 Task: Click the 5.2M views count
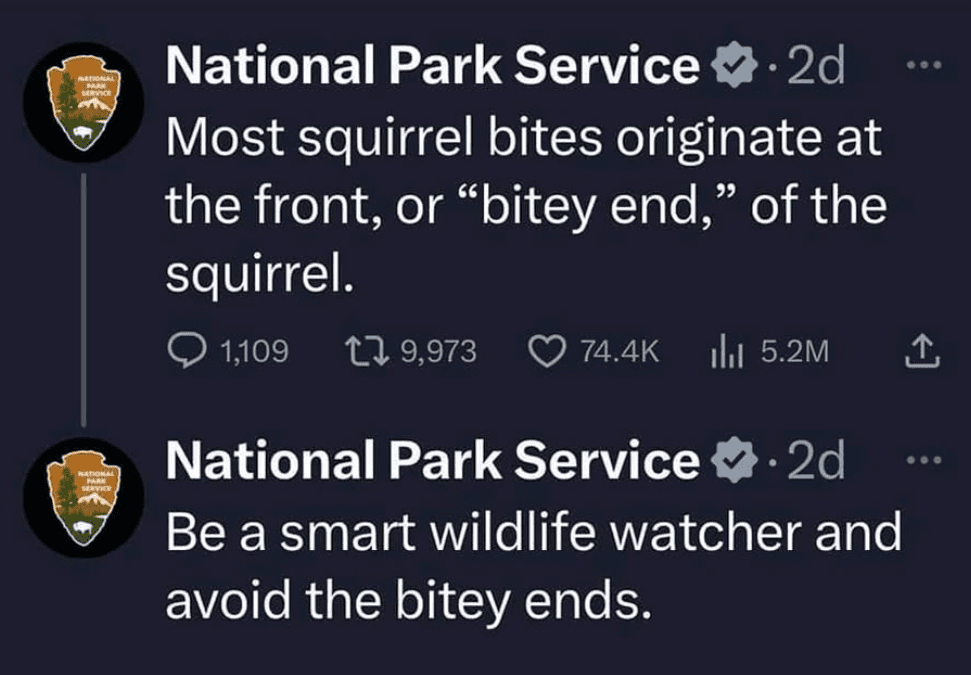click(795, 351)
